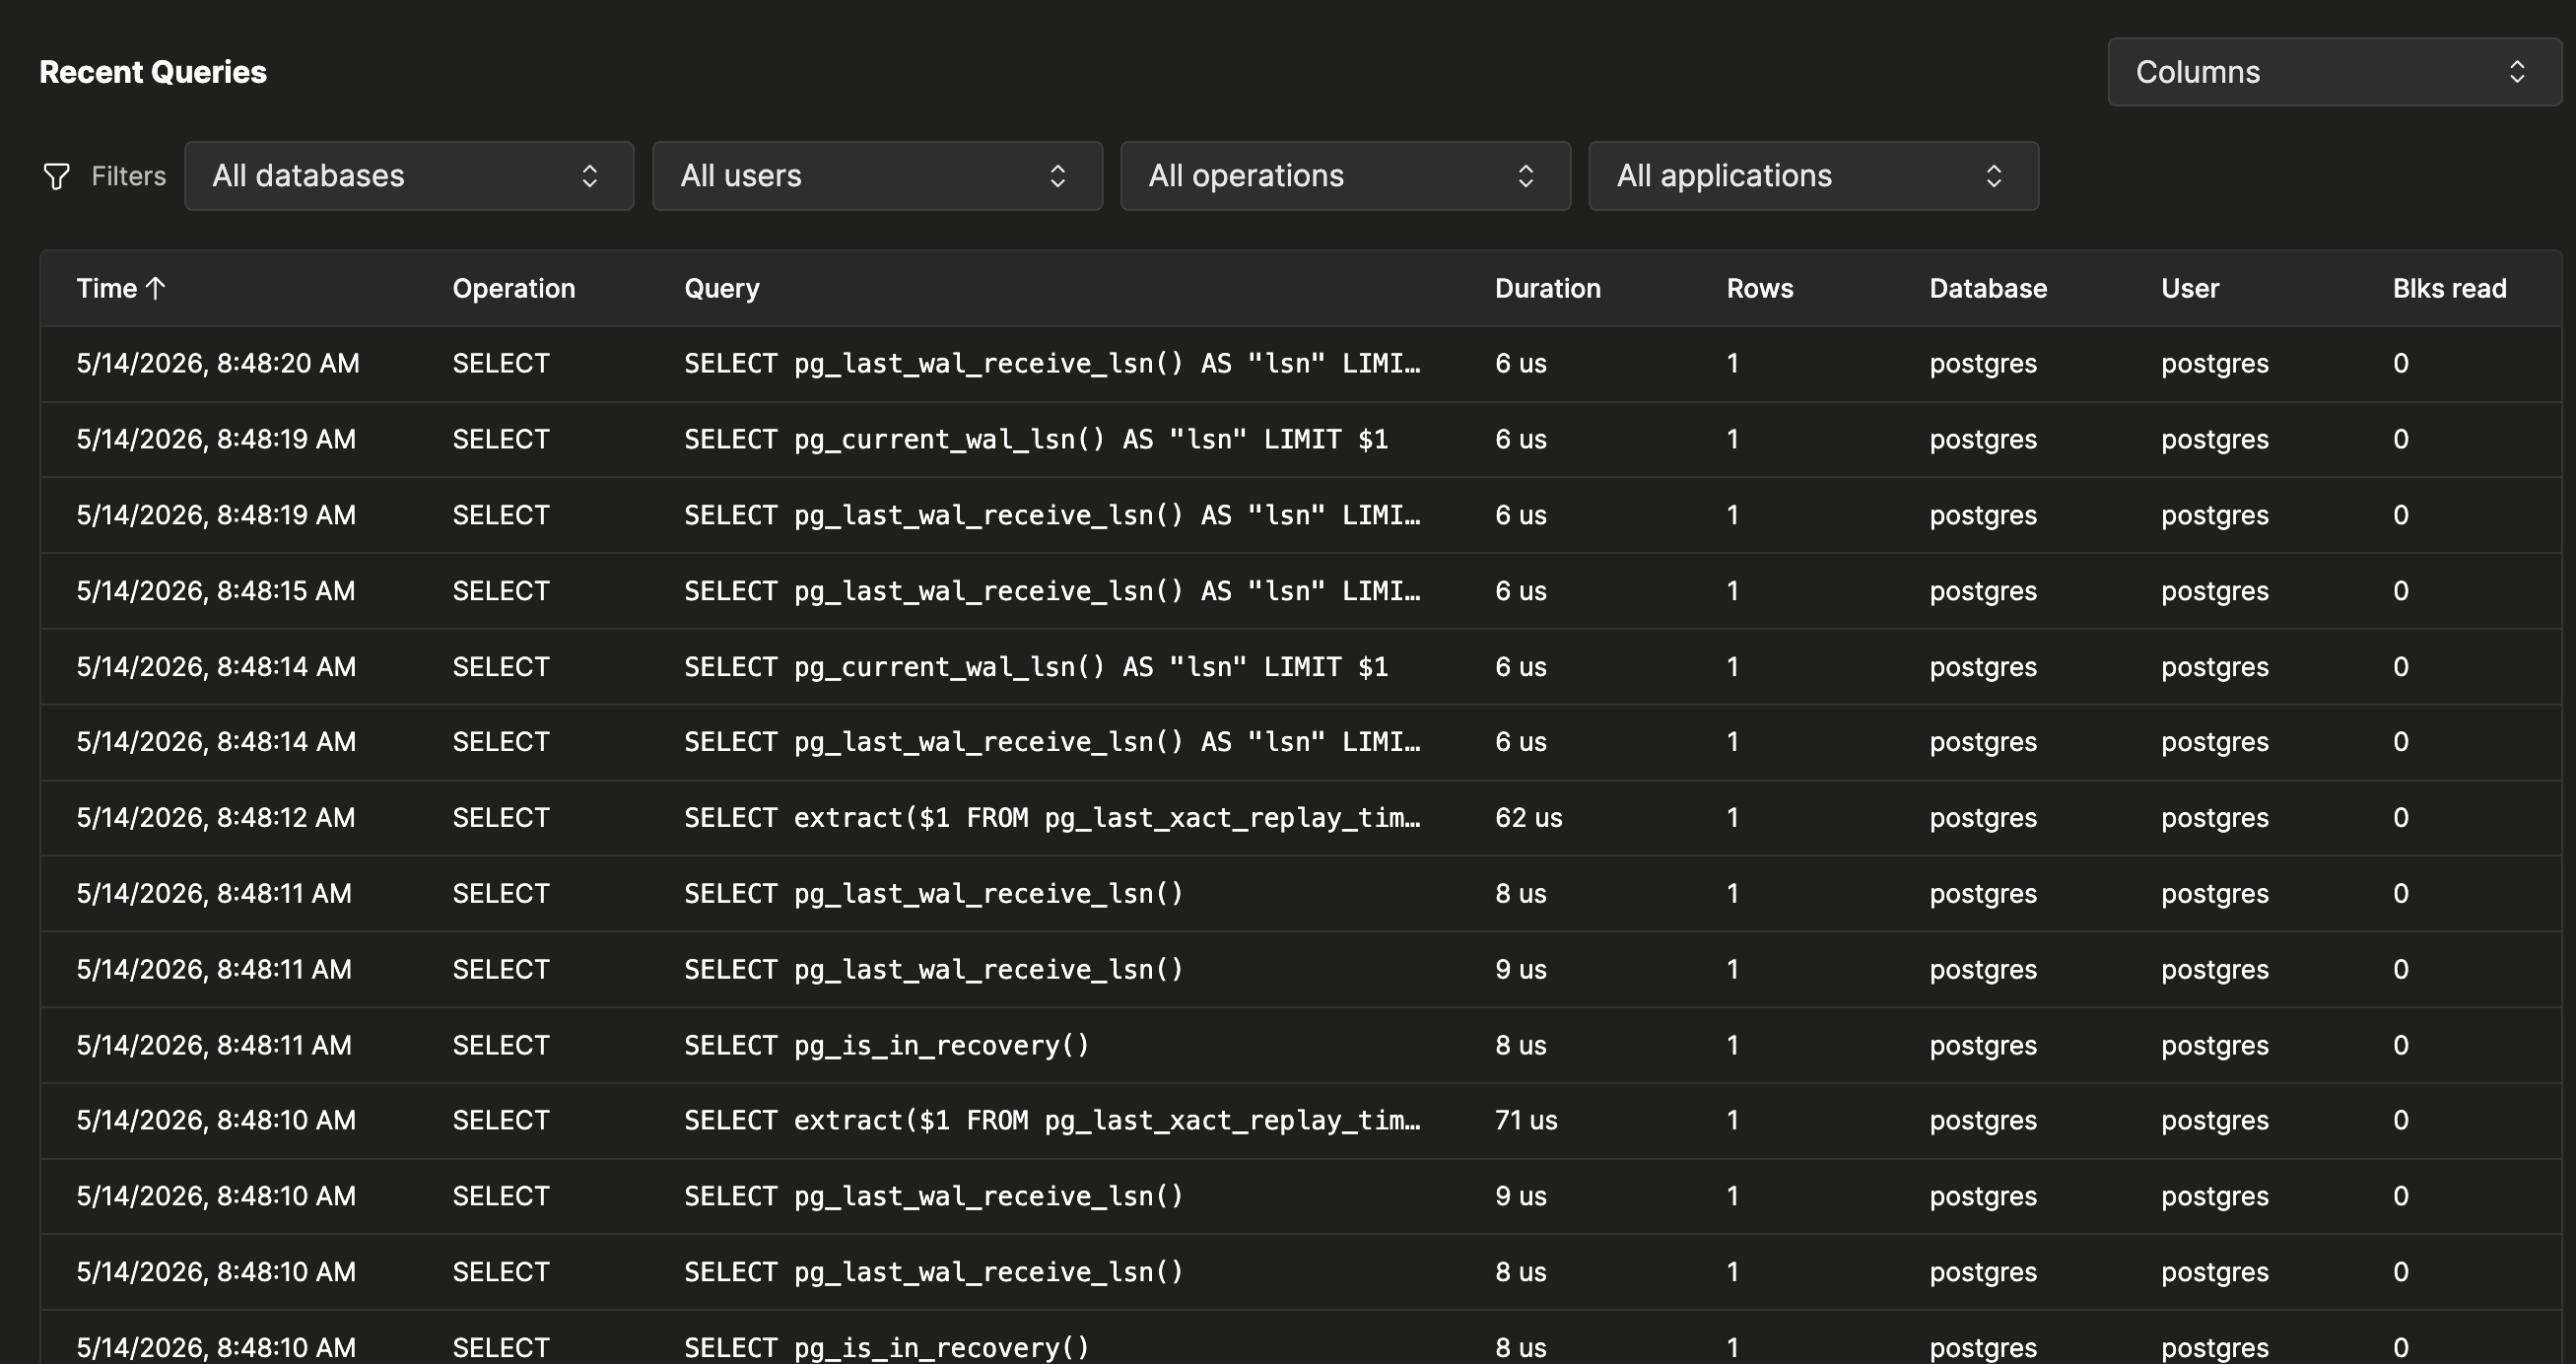Click the Time column sort arrow

pyautogui.click(x=155, y=288)
